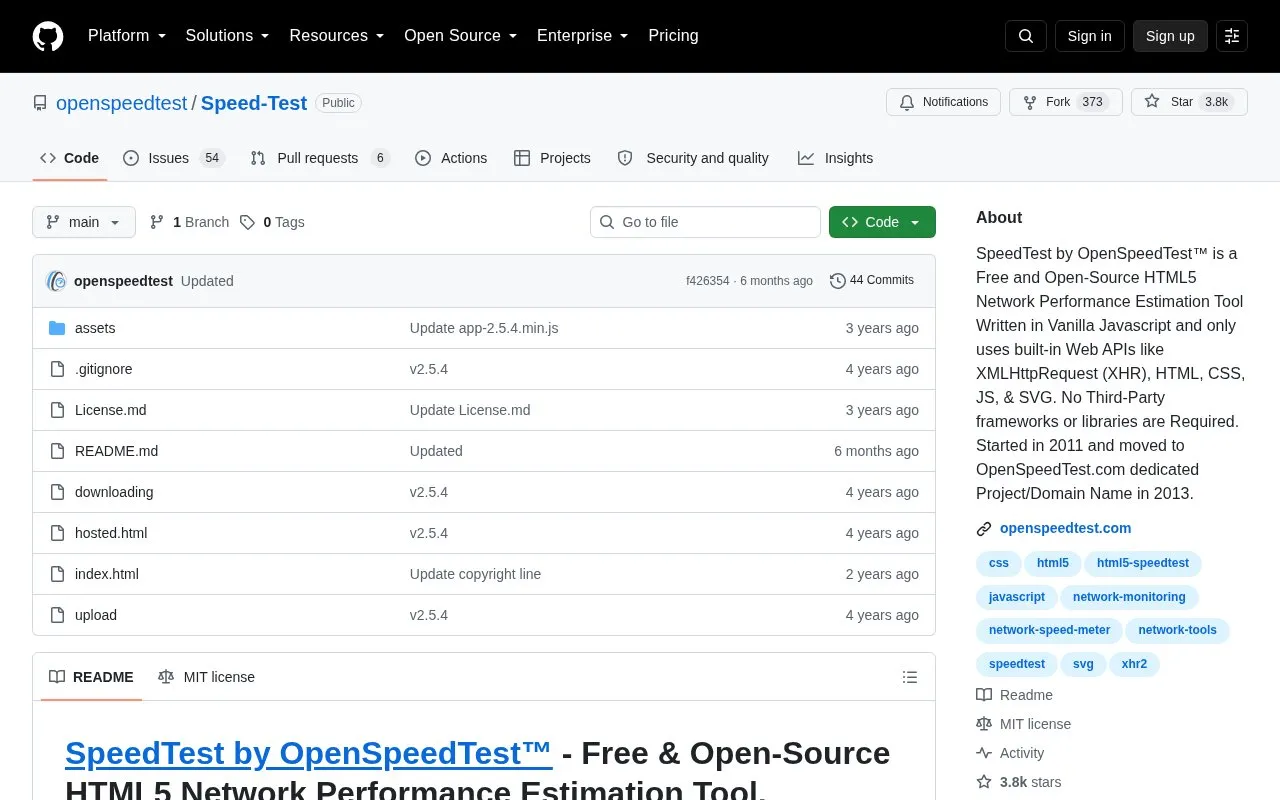Open the openspeedtest owner link
The height and width of the screenshot is (800, 1280).
121,103
